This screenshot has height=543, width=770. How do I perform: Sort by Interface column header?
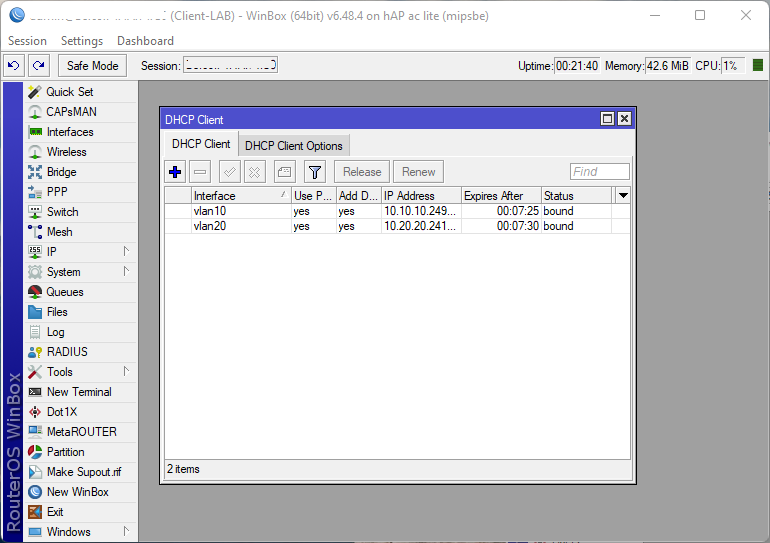[241, 195]
